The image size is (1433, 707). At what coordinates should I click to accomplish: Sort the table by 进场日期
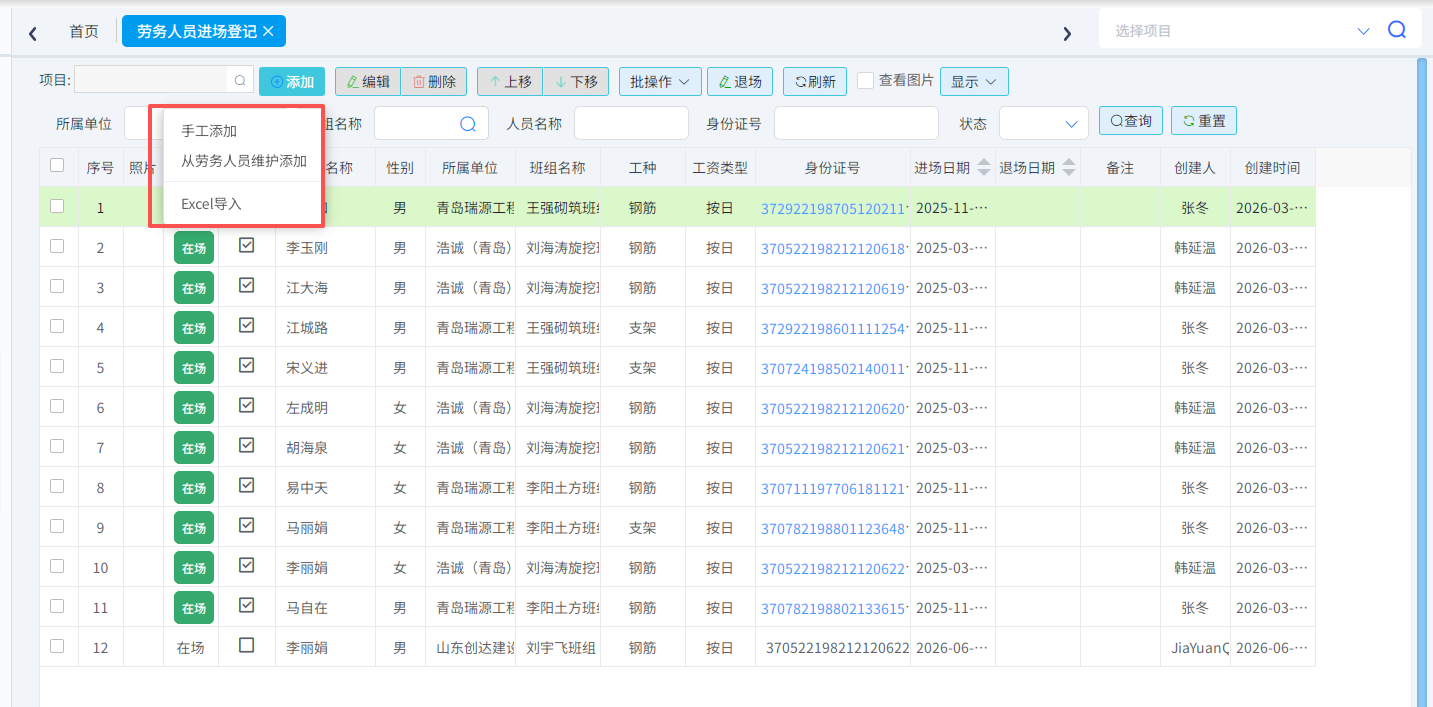[984, 167]
